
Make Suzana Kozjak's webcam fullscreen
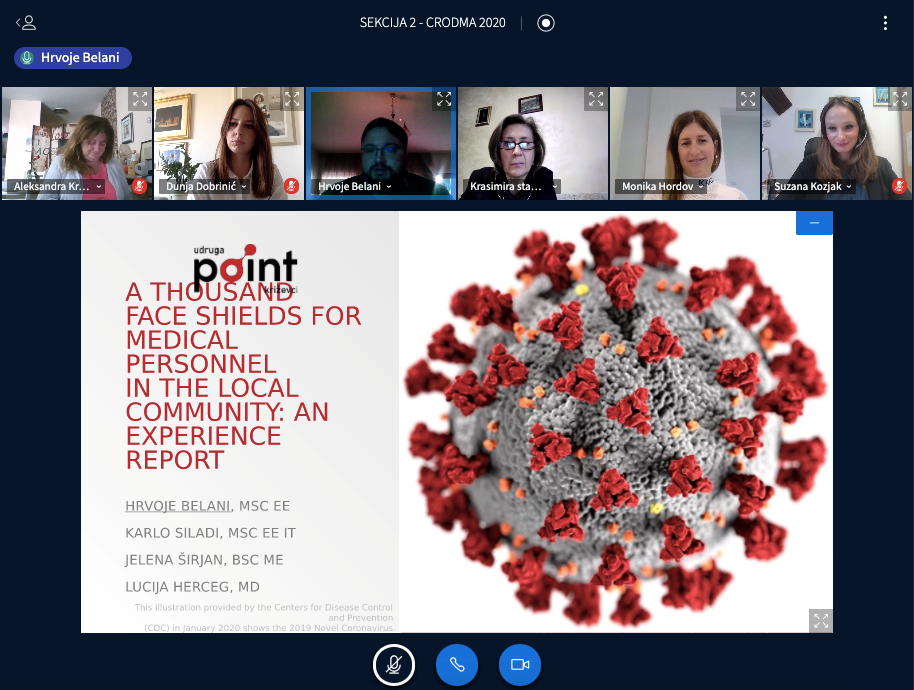[900, 98]
